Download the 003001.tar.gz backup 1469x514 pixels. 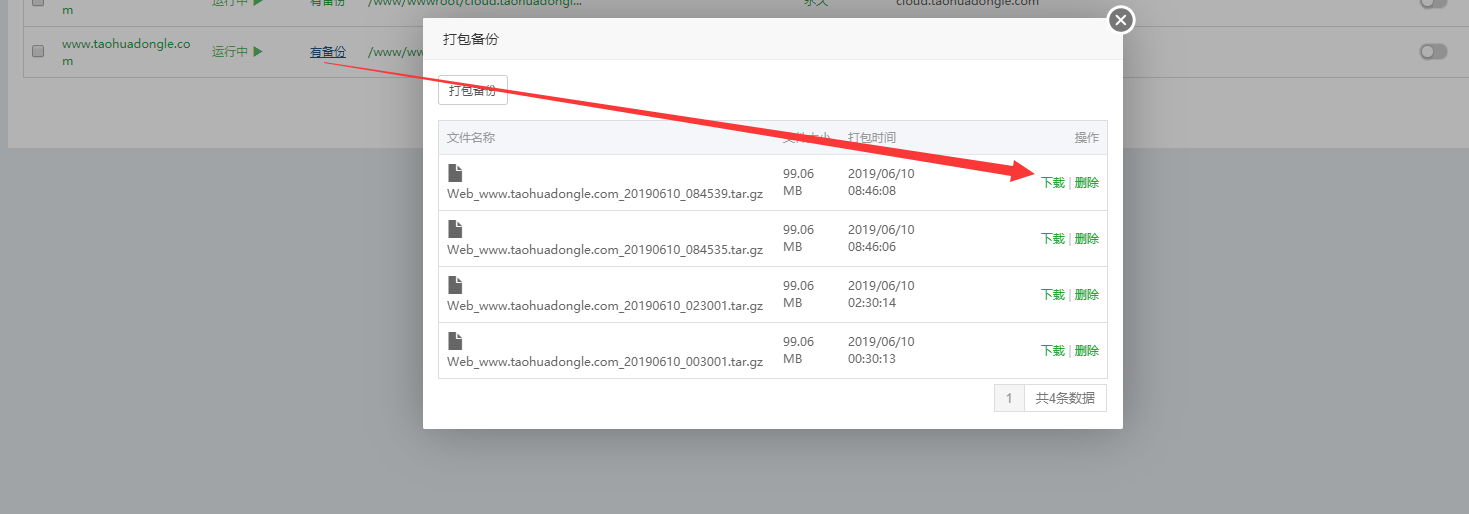pos(1053,351)
